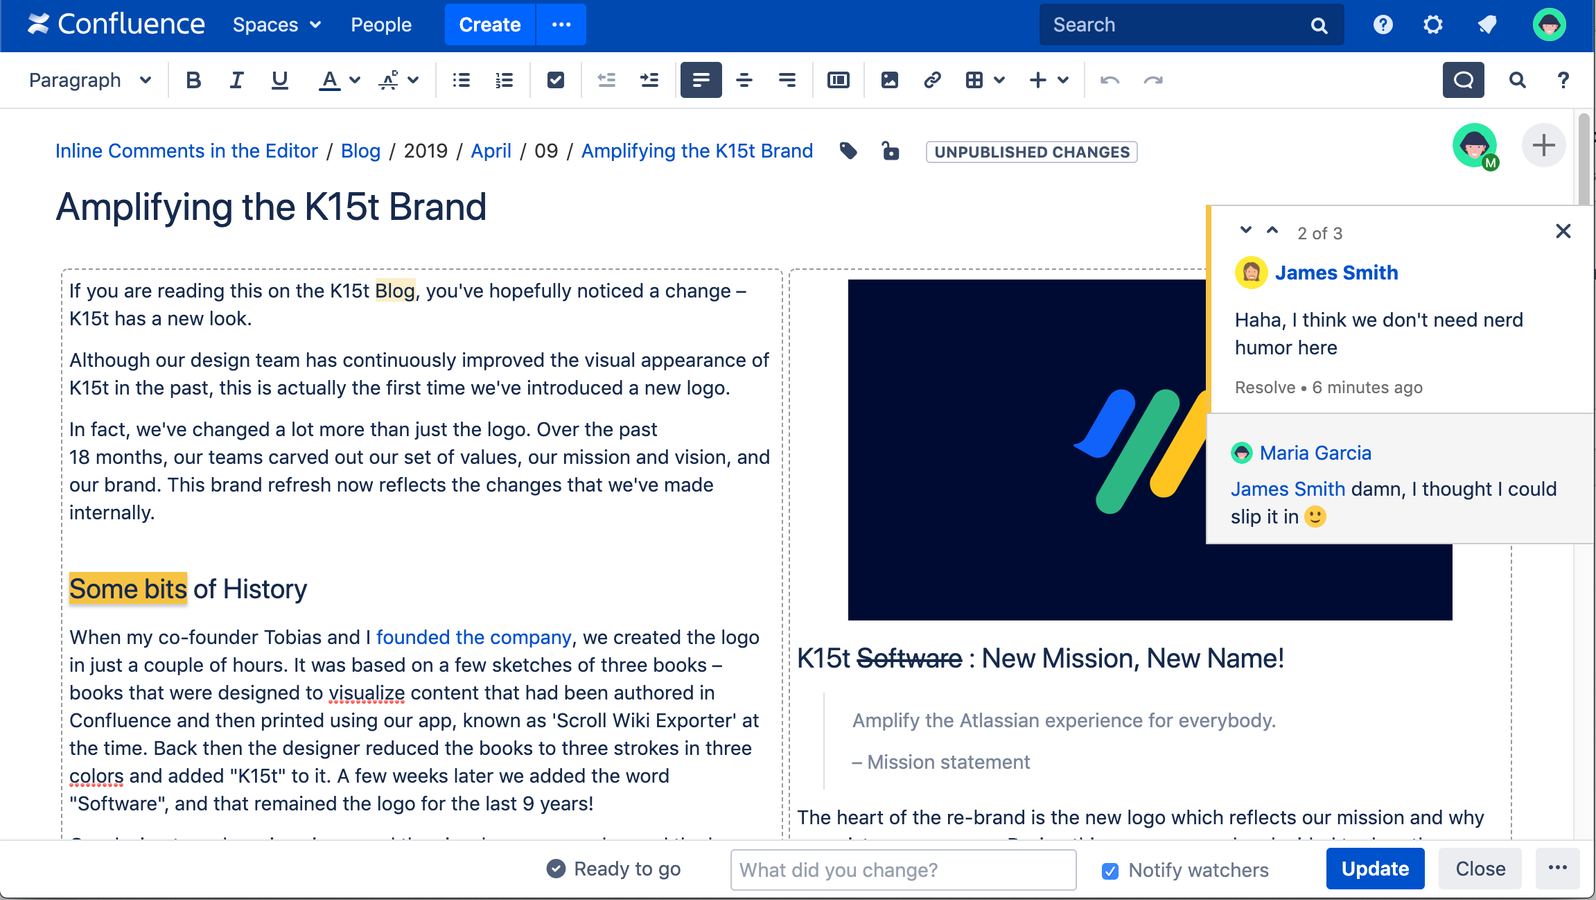Screen dimensions: 1596x900
Task: Open user profile avatar menu
Action: click(x=1549, y=25)
